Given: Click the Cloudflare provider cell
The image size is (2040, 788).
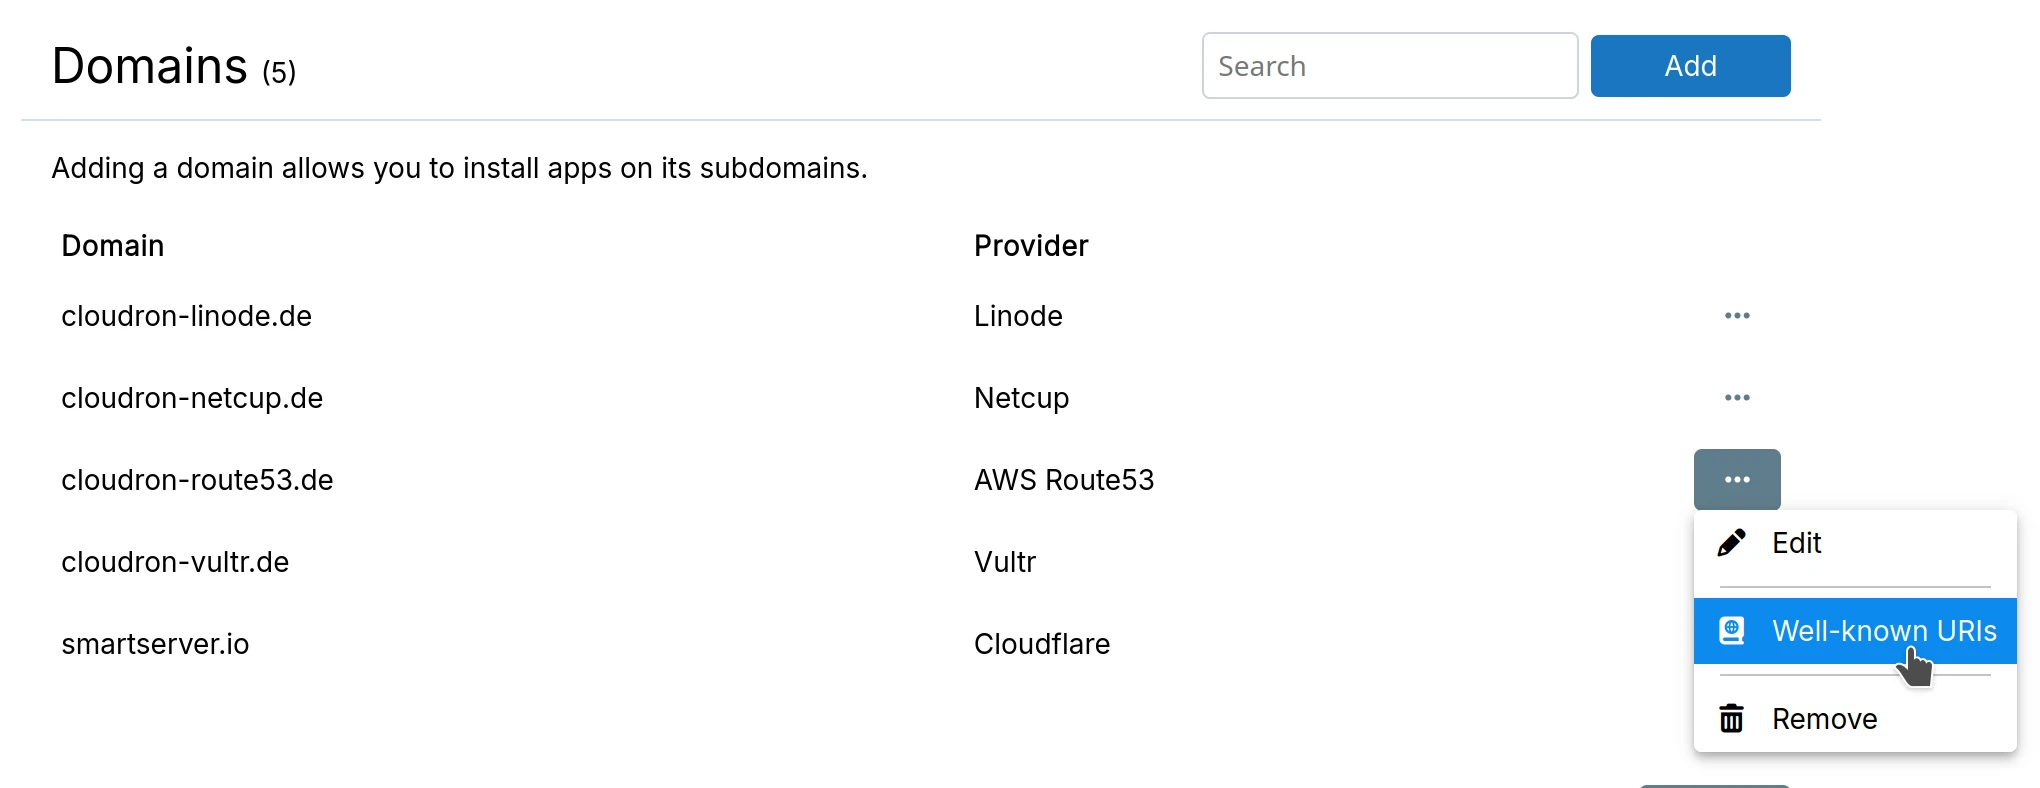Looking at the screenshot, I should click(x=1042, y=644).
